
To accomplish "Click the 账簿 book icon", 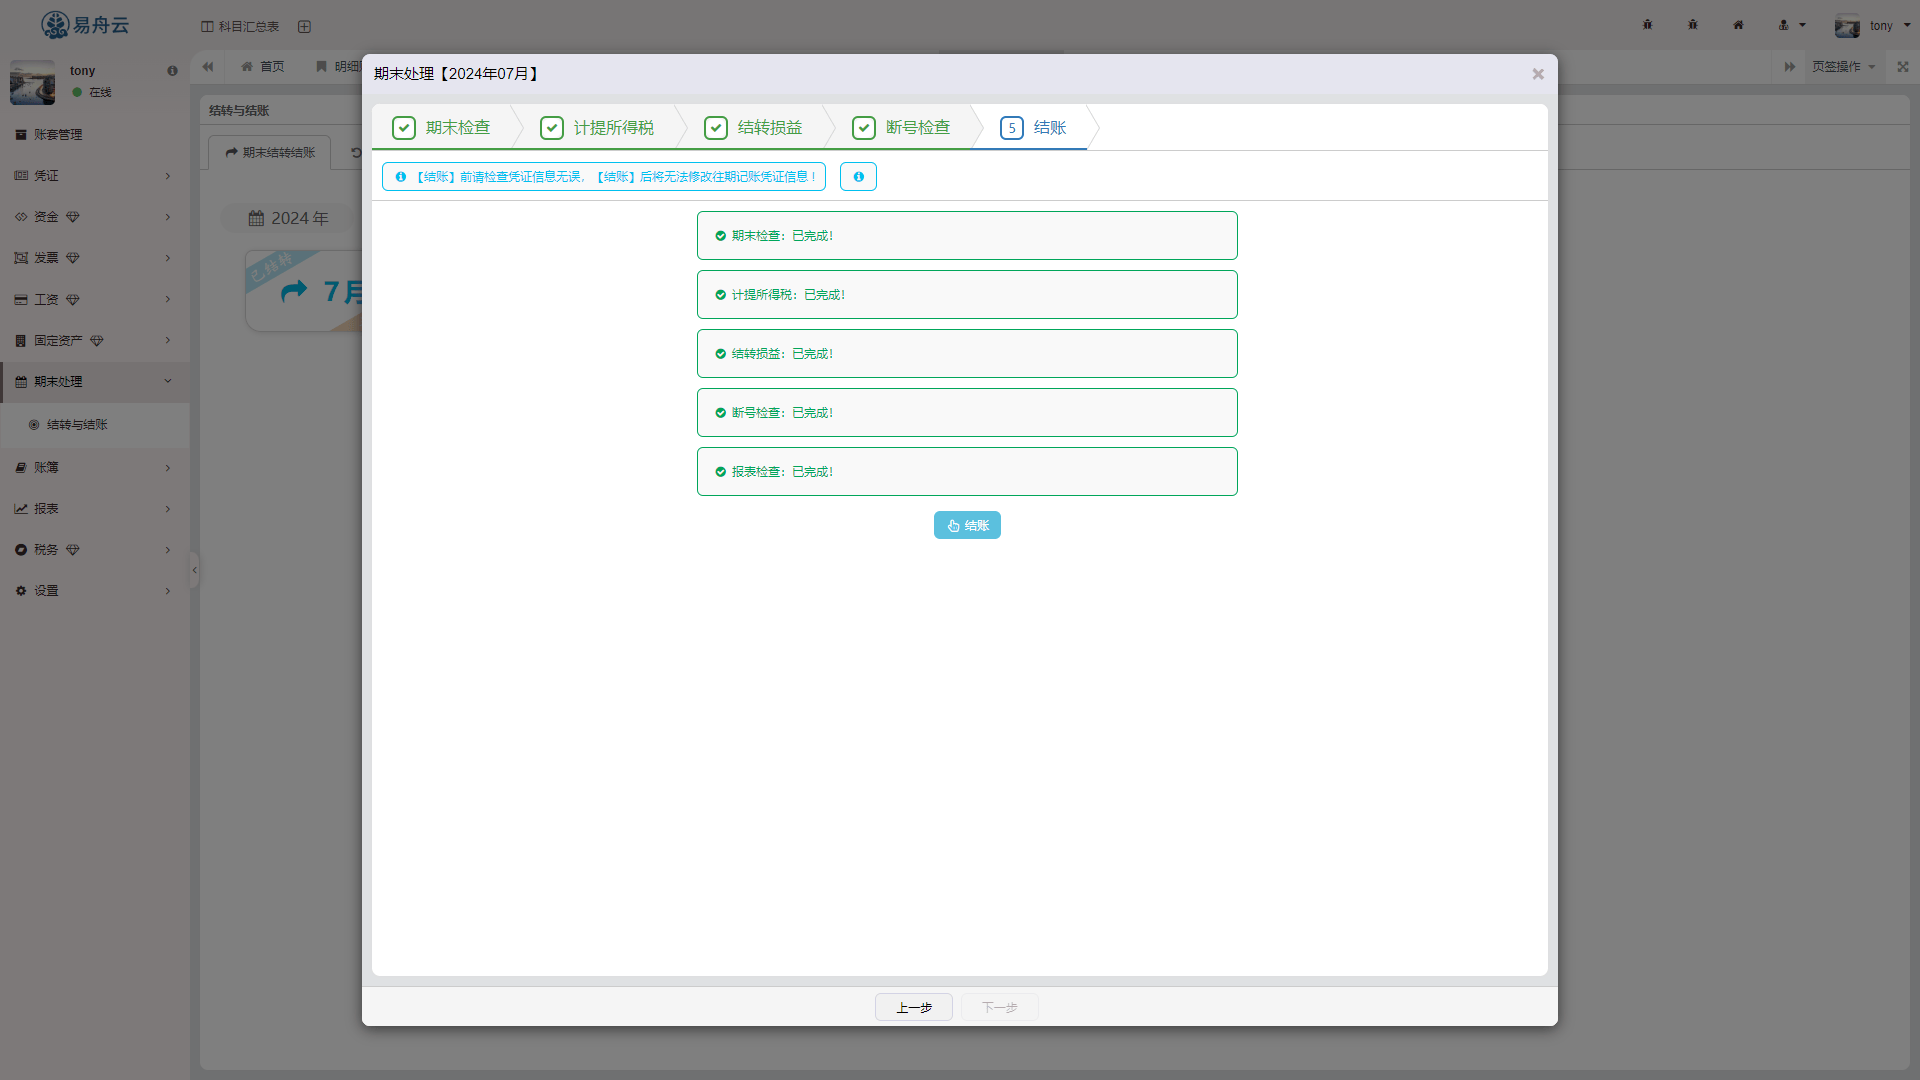I will [21, 468].
